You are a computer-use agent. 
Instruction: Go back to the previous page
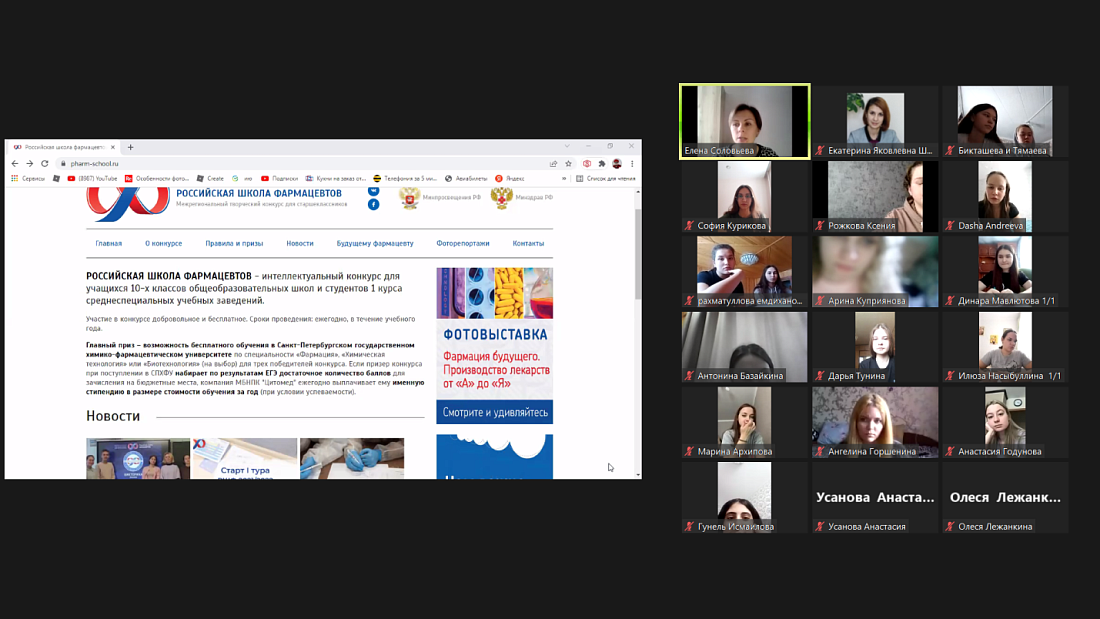pyautogui.click(x=15, y=163)
